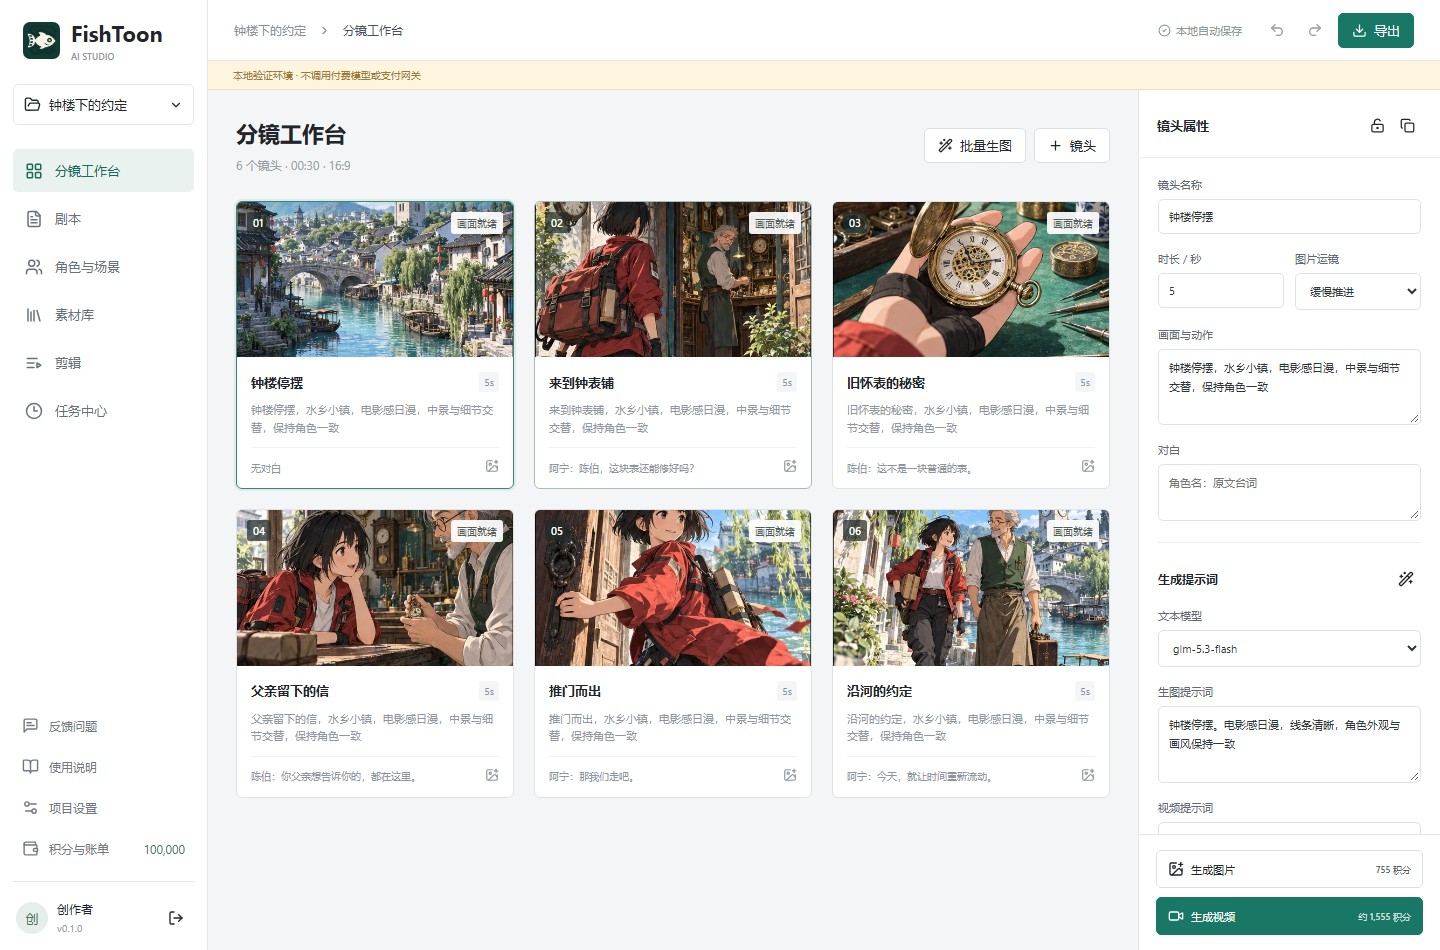Open 项目设置 in sidebar

pyautogui.click(x=103, y=808)
